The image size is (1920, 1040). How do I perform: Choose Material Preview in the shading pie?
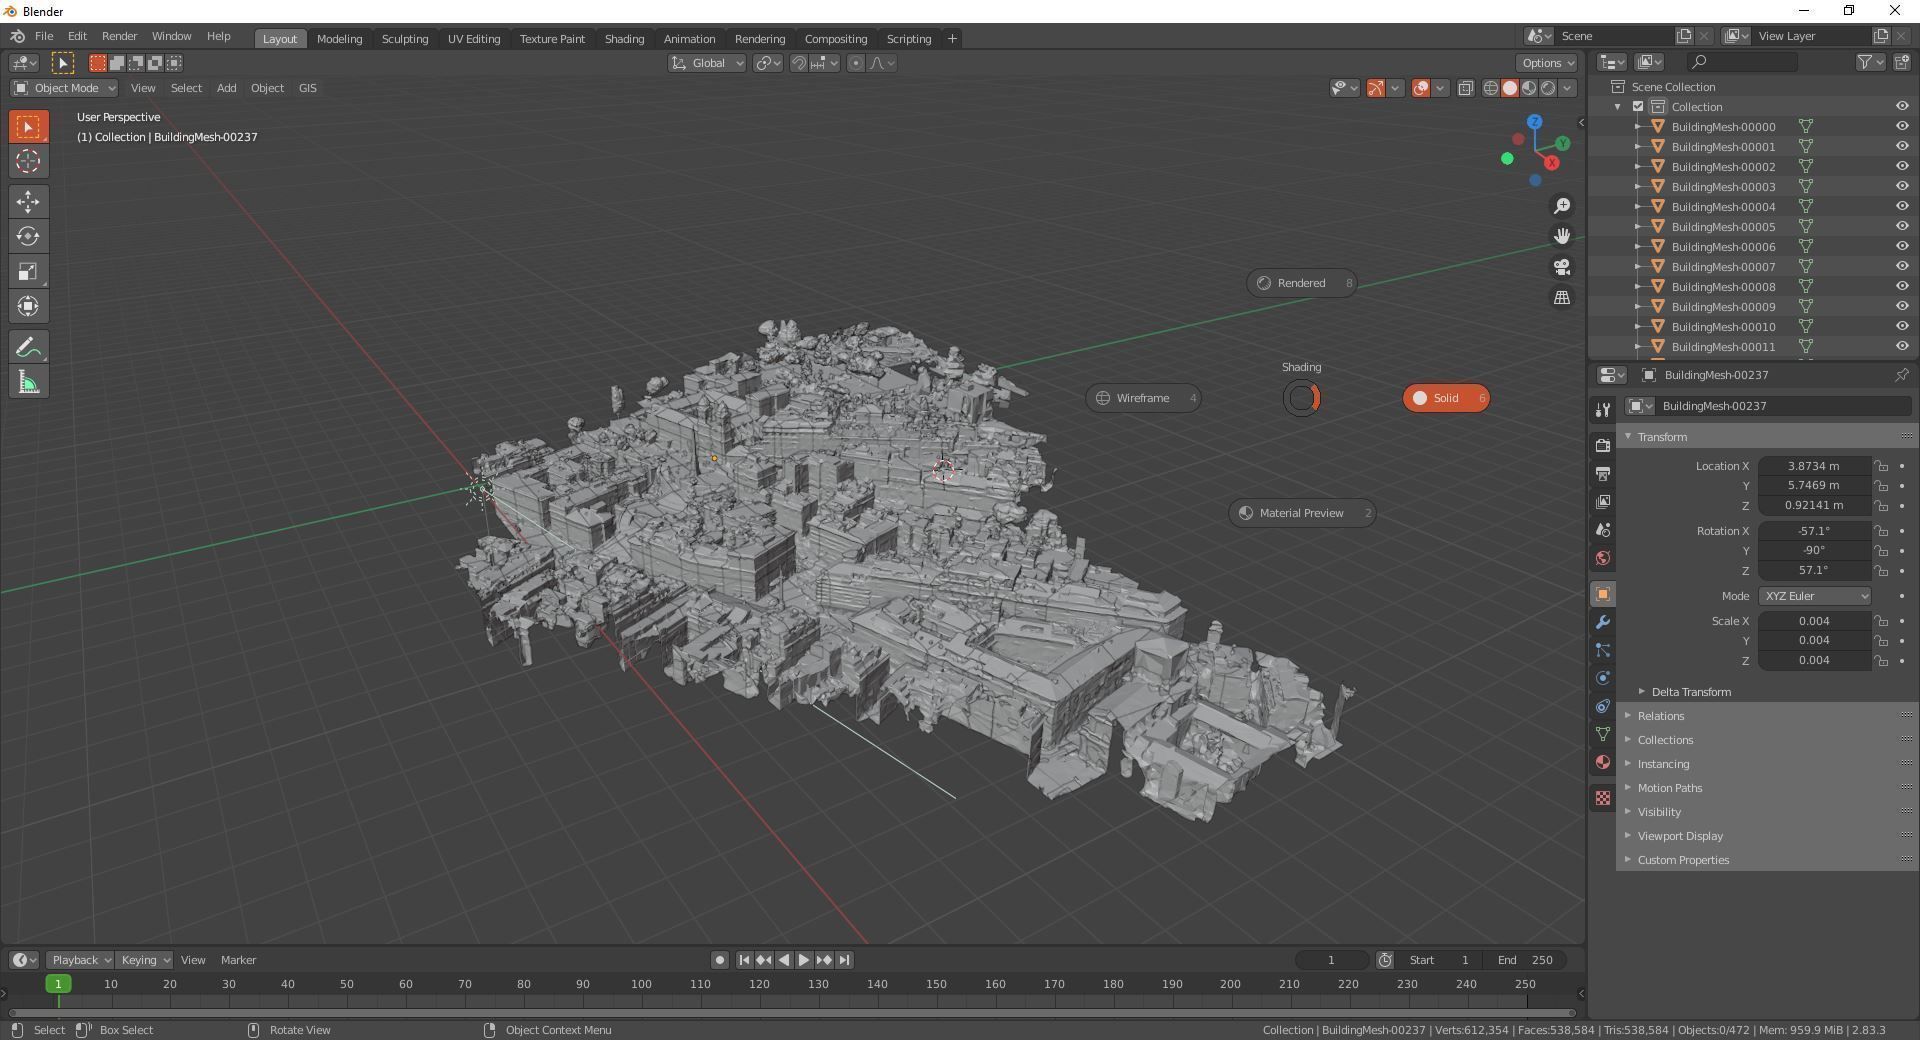coord(1301,513)
